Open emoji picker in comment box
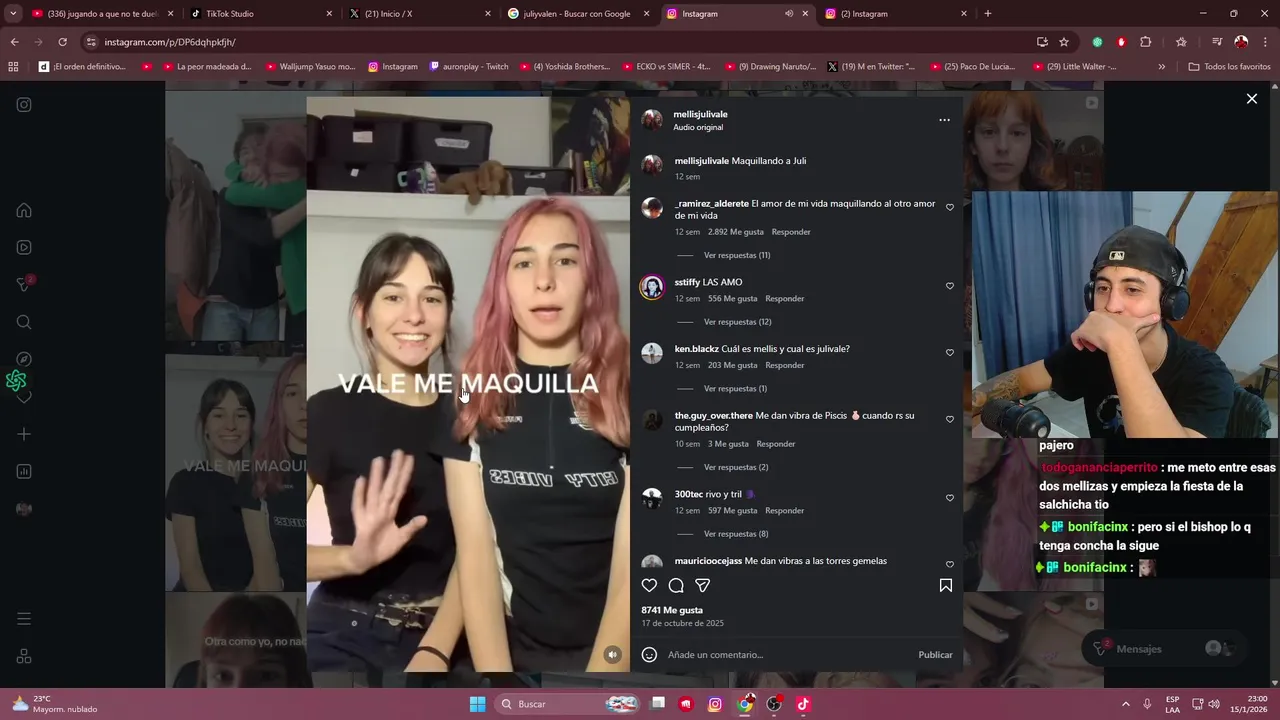Viewport: 1280px width, 720px height. click(649, 655)
